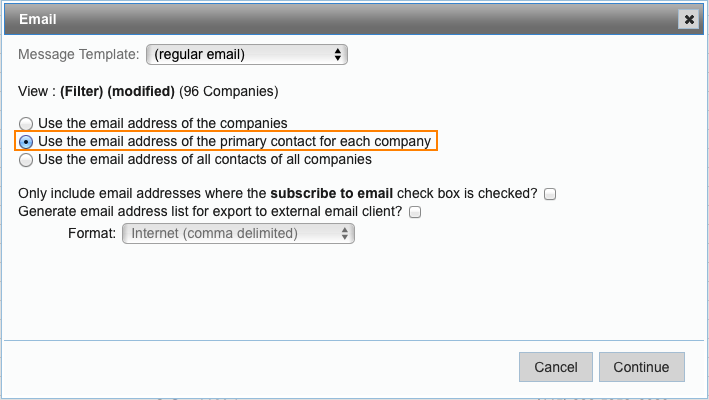This screenshot has height=400, width=709.
Task: Click the "Use the email address of the companies" label
Action: 155,123
